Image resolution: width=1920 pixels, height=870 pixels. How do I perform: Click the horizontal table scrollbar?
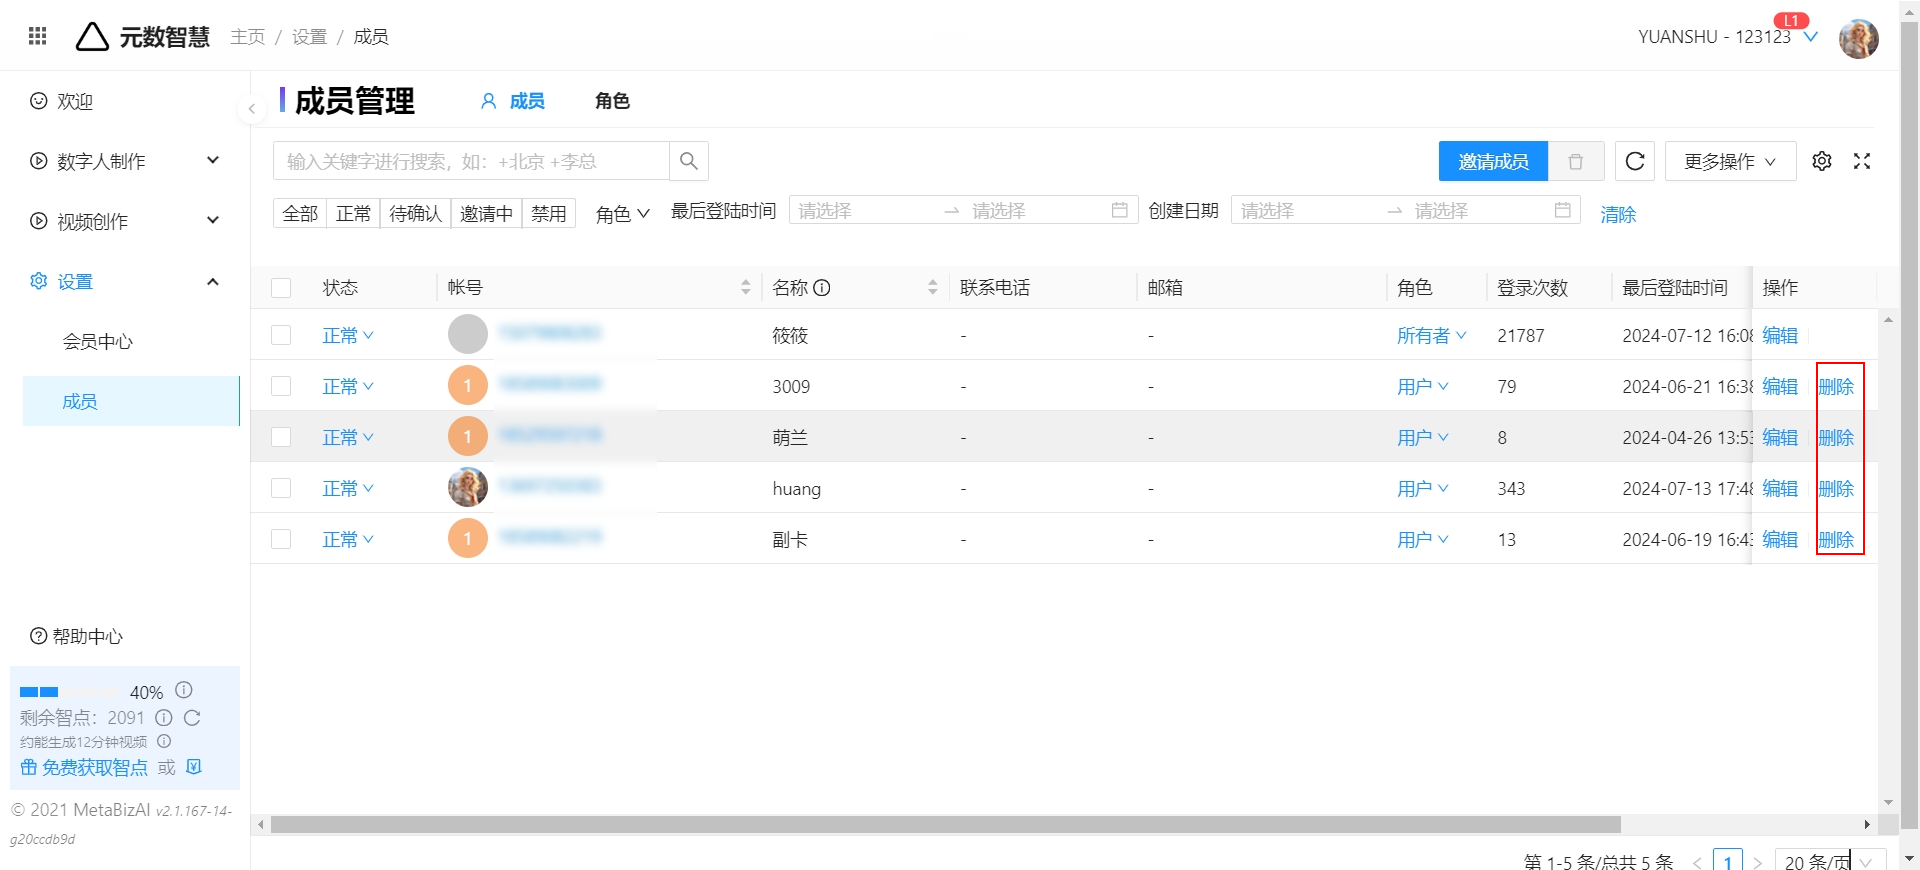tap(945, 824)
